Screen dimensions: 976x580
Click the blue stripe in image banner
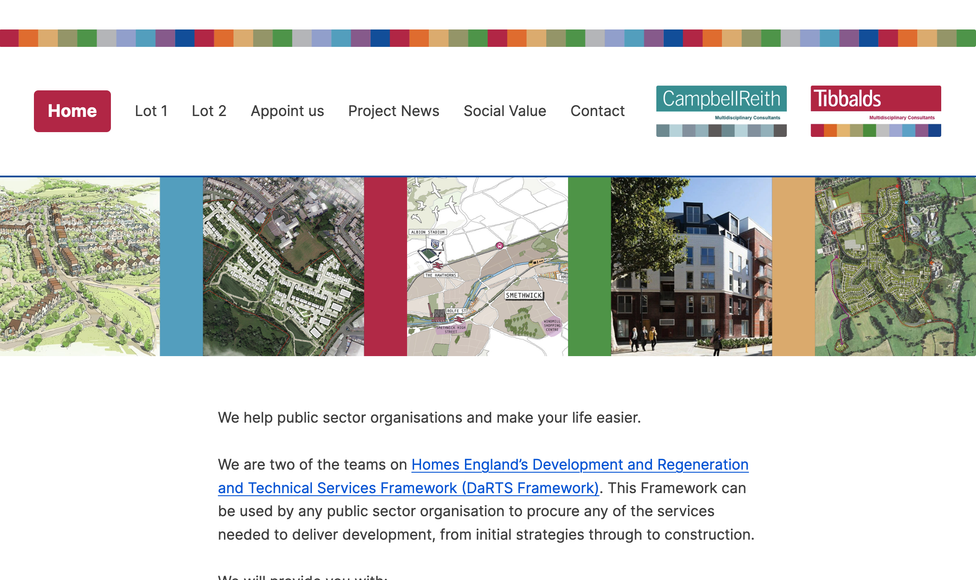[x=181, y=267]
